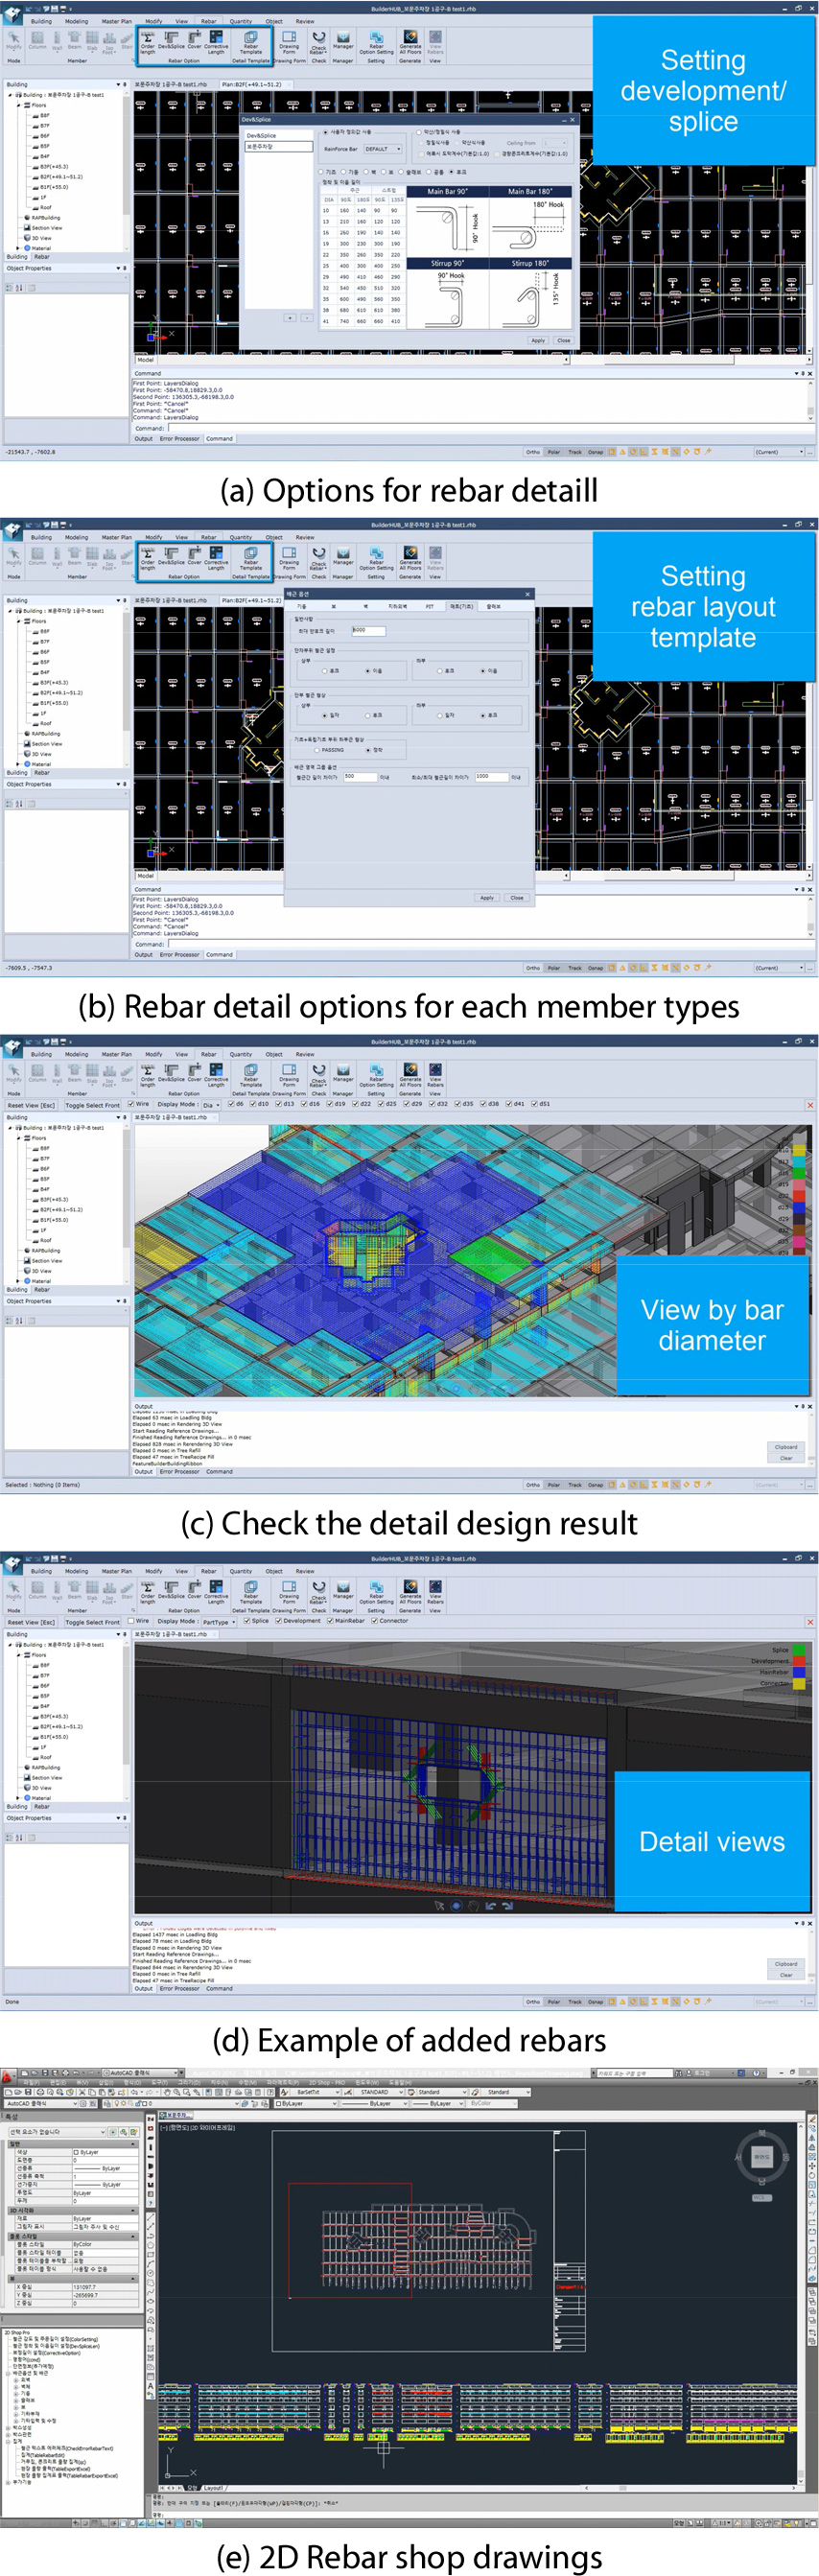
Task: Click Toggle Select Front in screenshot (c)
Action: (x=92, y=1105)
